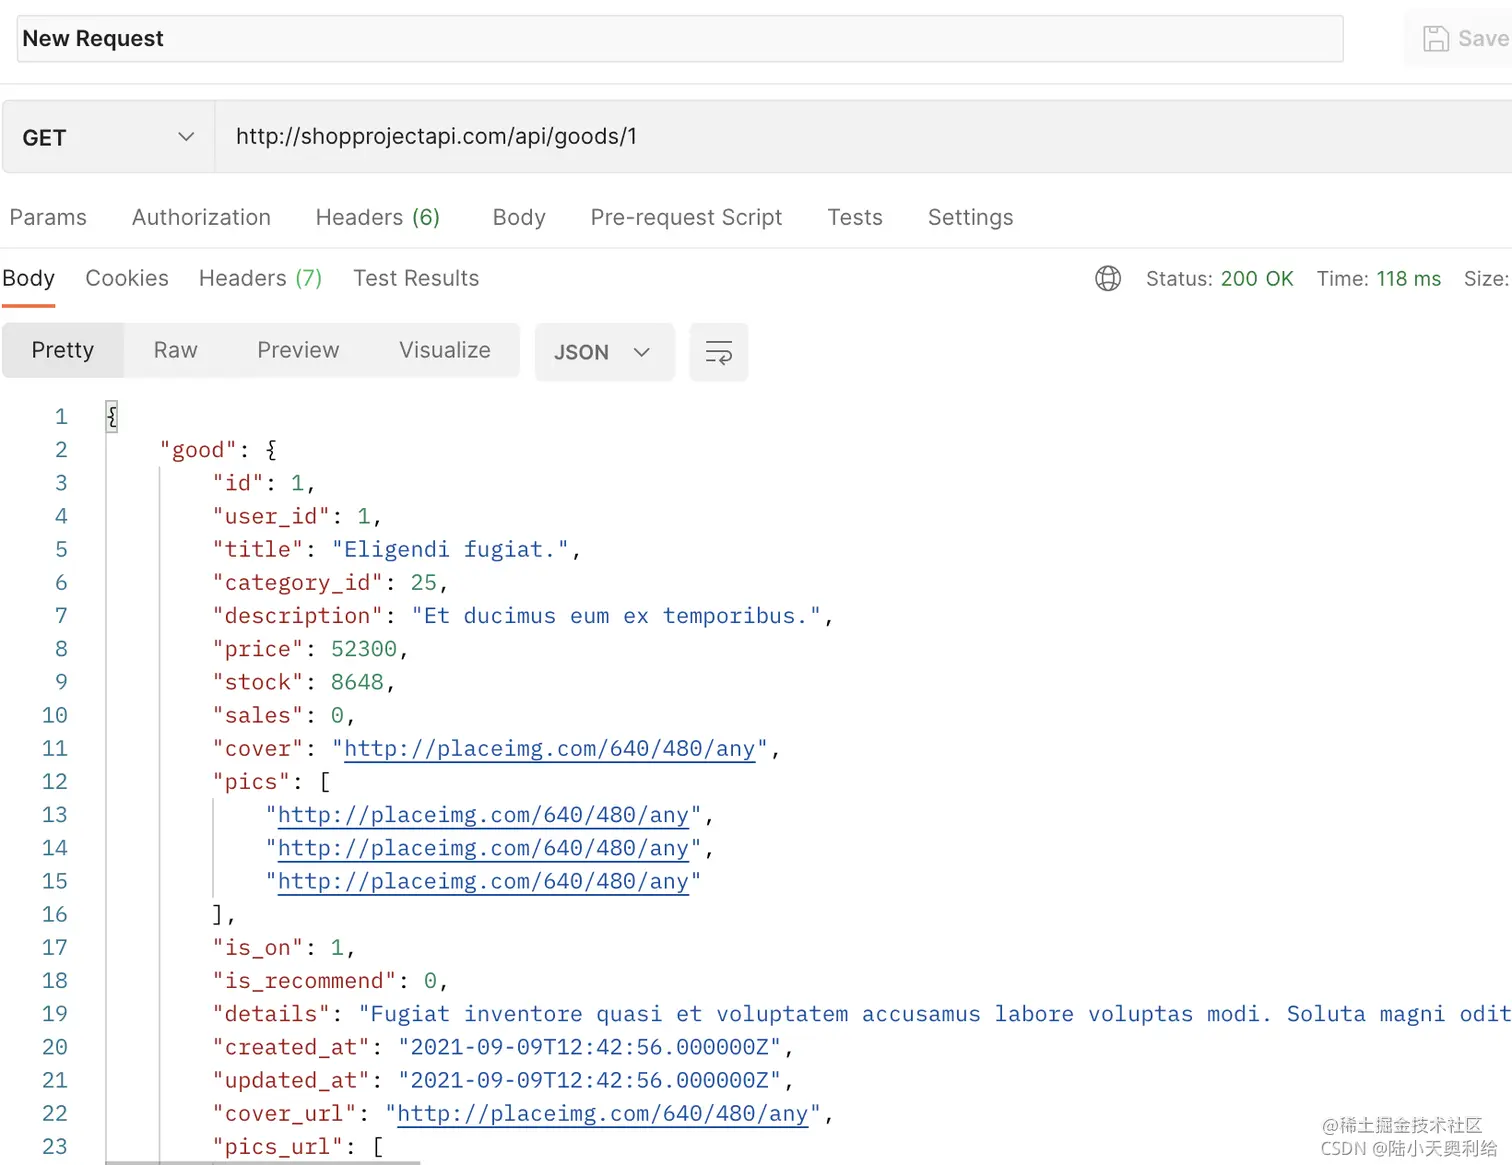
Task: Switch to the Authorization tab
Action: pos(201,217)
